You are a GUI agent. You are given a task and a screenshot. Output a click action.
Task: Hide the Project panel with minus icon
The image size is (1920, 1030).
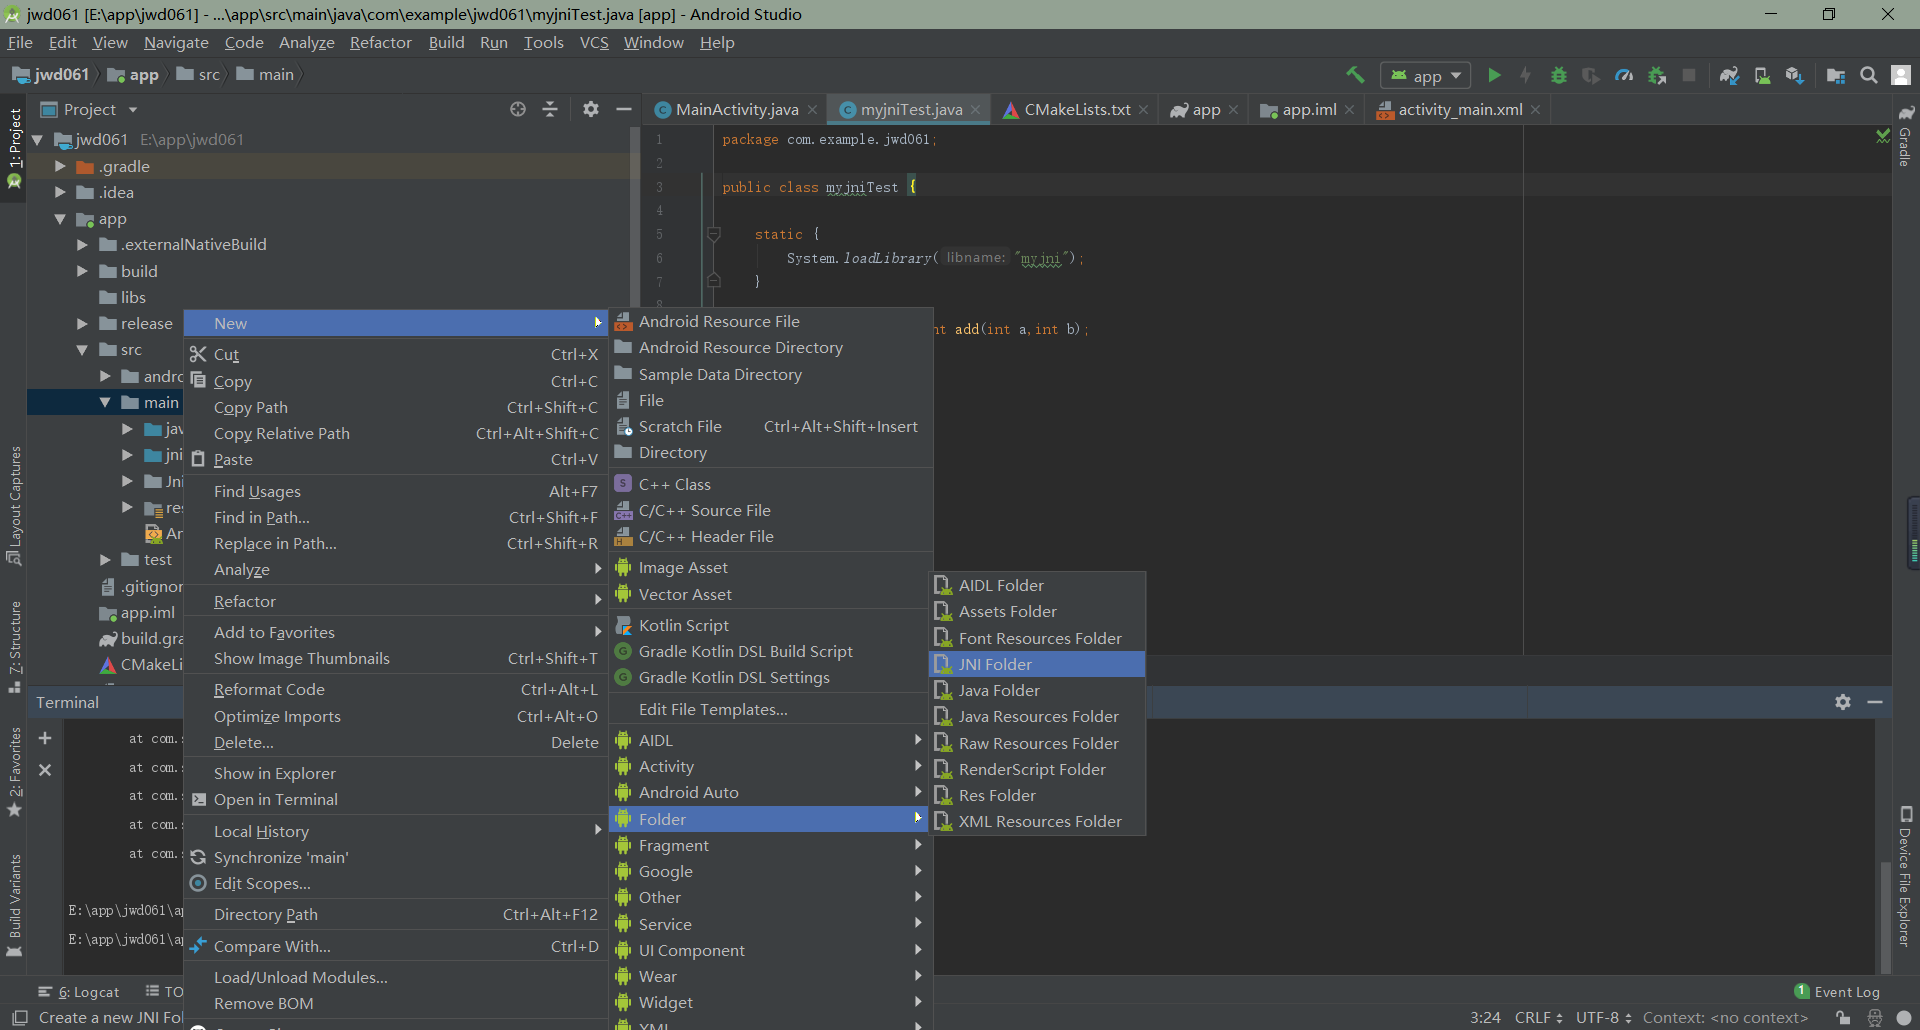[x=624, y=109]
